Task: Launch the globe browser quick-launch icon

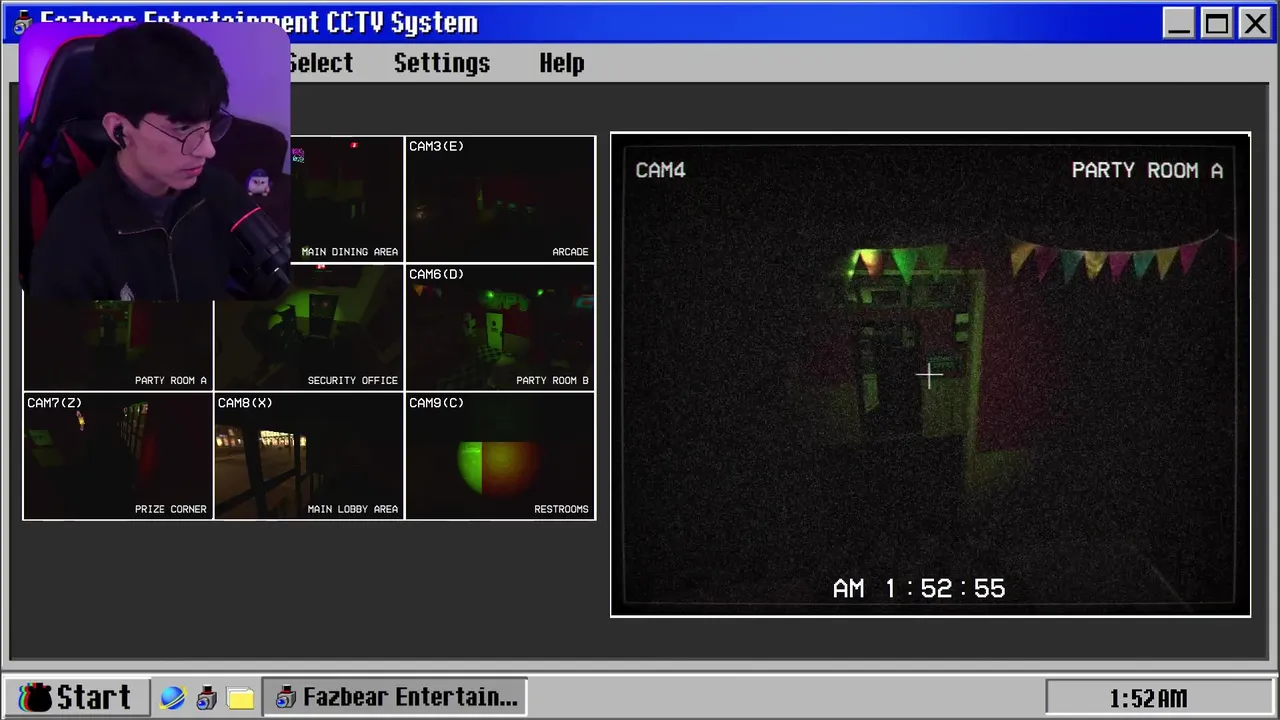Action: 172,697
